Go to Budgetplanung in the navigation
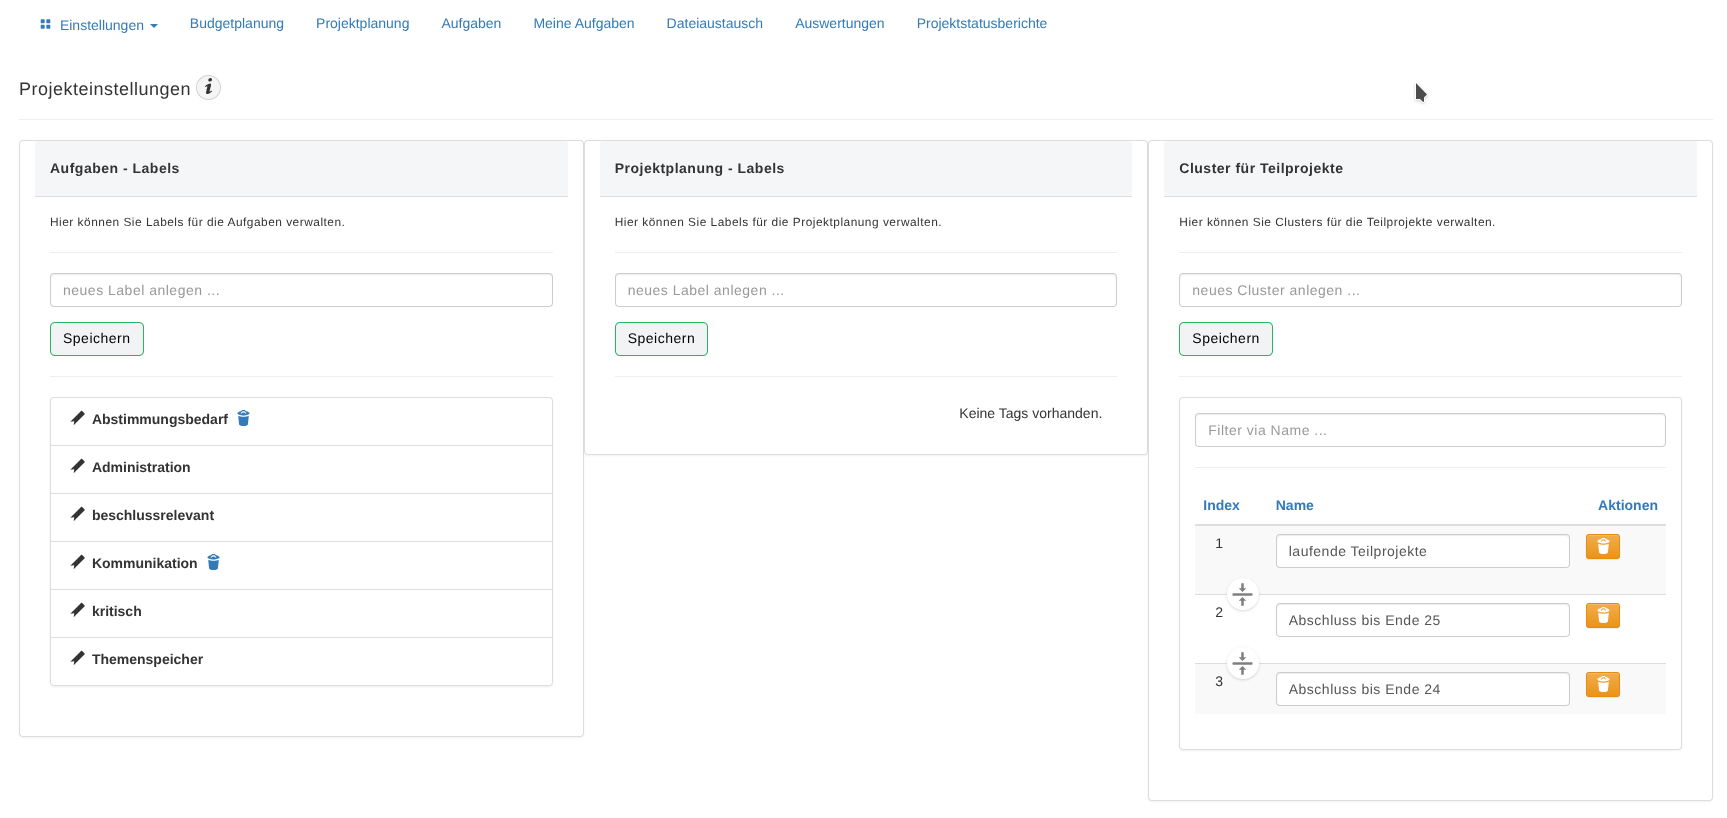This screenshot has height=818, width=1727. coord(237,23)
